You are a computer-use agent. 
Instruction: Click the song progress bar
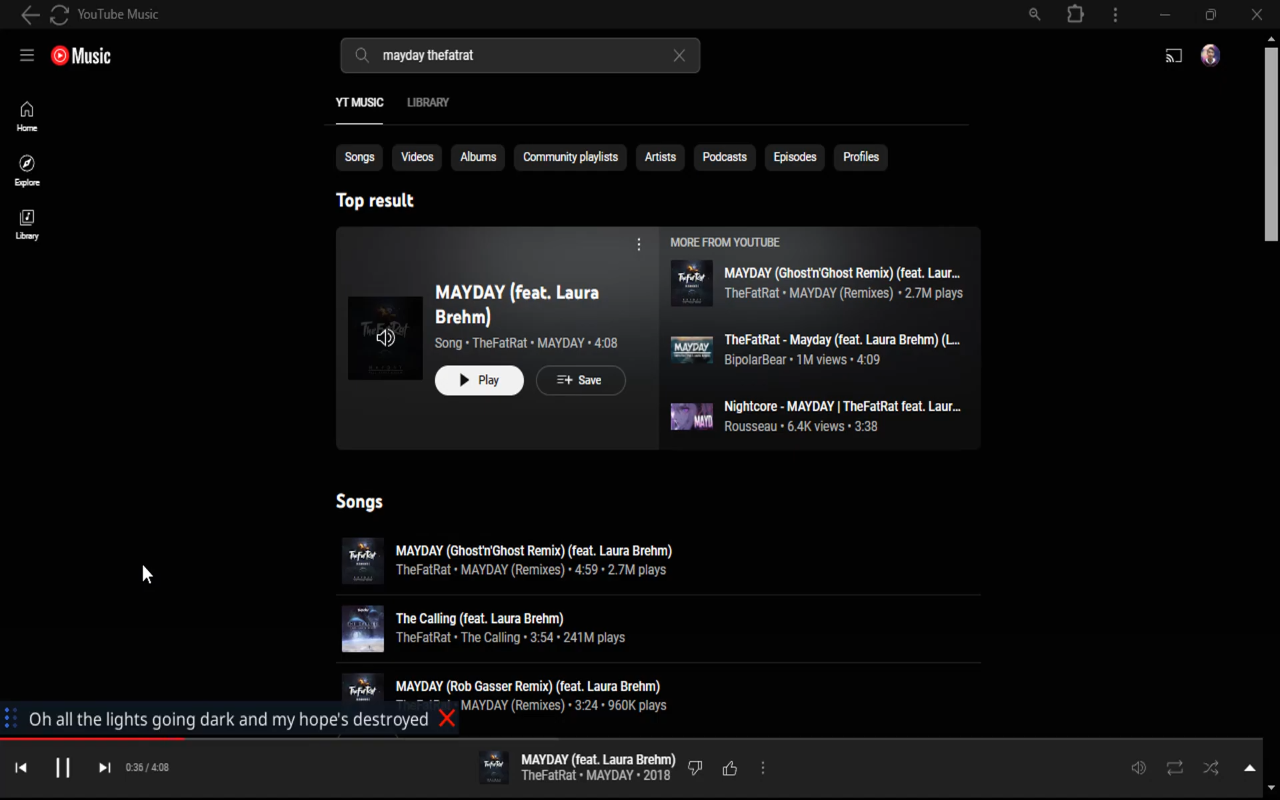tap(631, 739)
